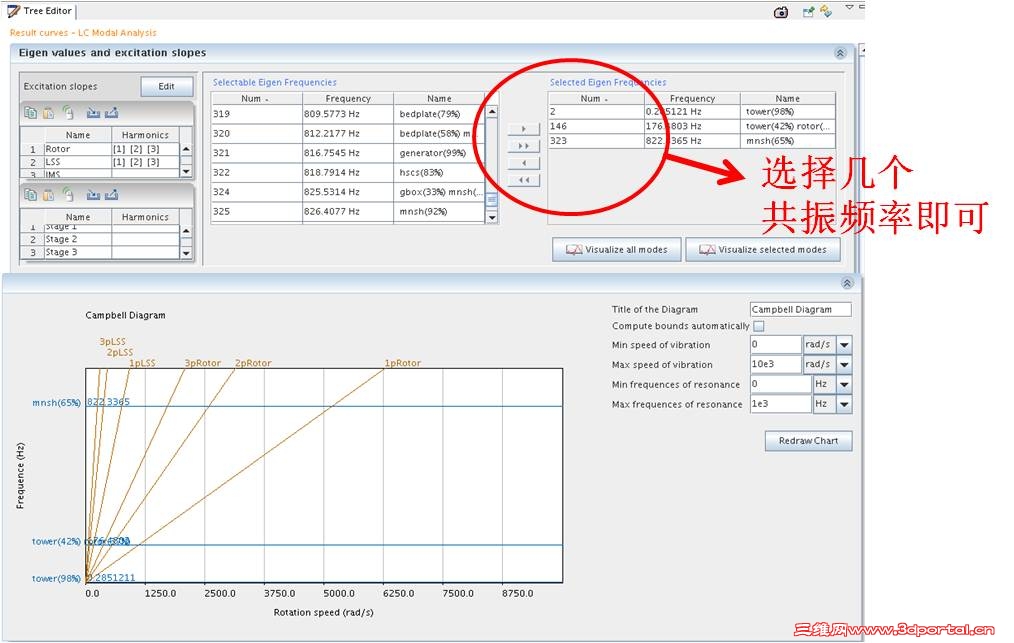Click the Tree Editor tab icon
This screenshot has height=643, width=1014.
click(x=13, y=11)
